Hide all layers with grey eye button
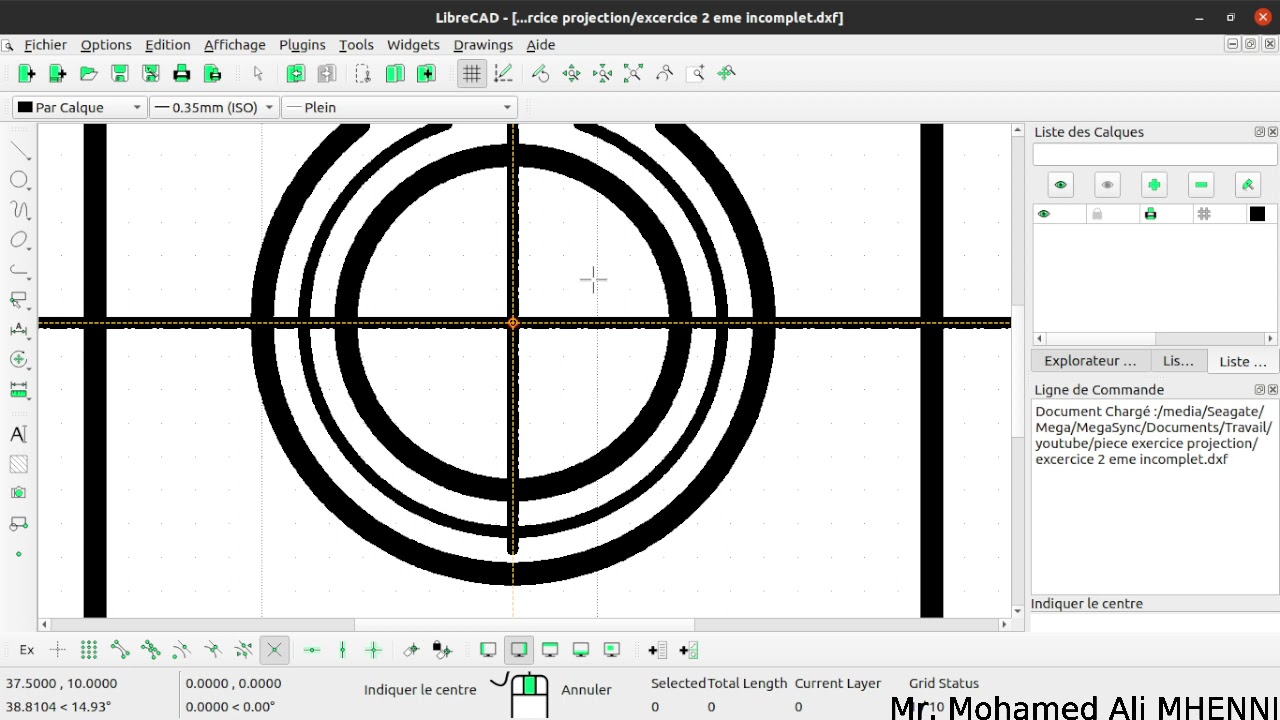This screenshot has height=720, width=1280. coord(1107,185)
